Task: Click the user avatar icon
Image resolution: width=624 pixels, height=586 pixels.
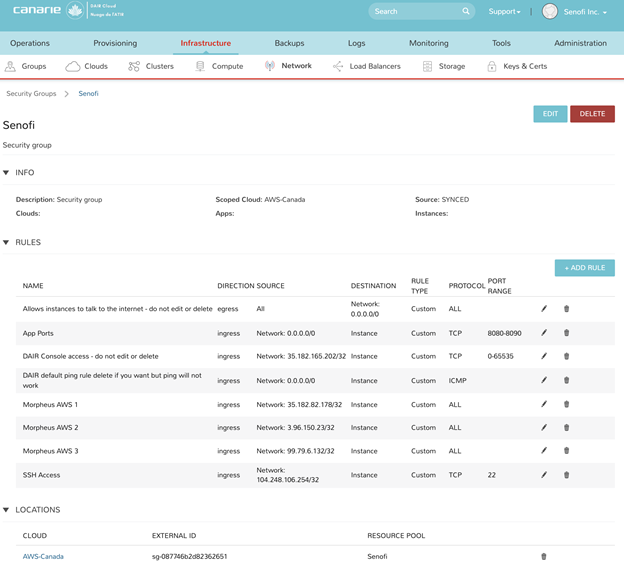Action: coord(549,12)
